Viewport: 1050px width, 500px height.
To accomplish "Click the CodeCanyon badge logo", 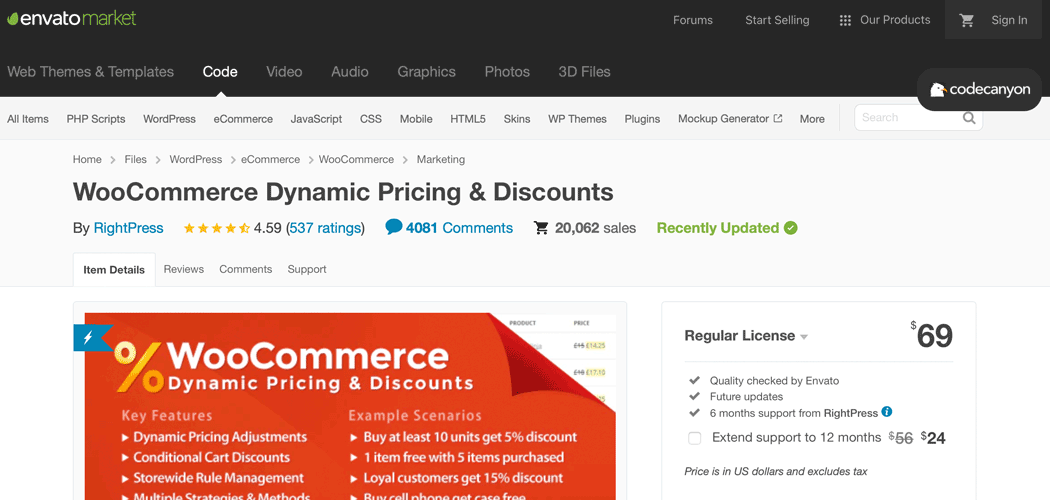I will coord(979,90).
